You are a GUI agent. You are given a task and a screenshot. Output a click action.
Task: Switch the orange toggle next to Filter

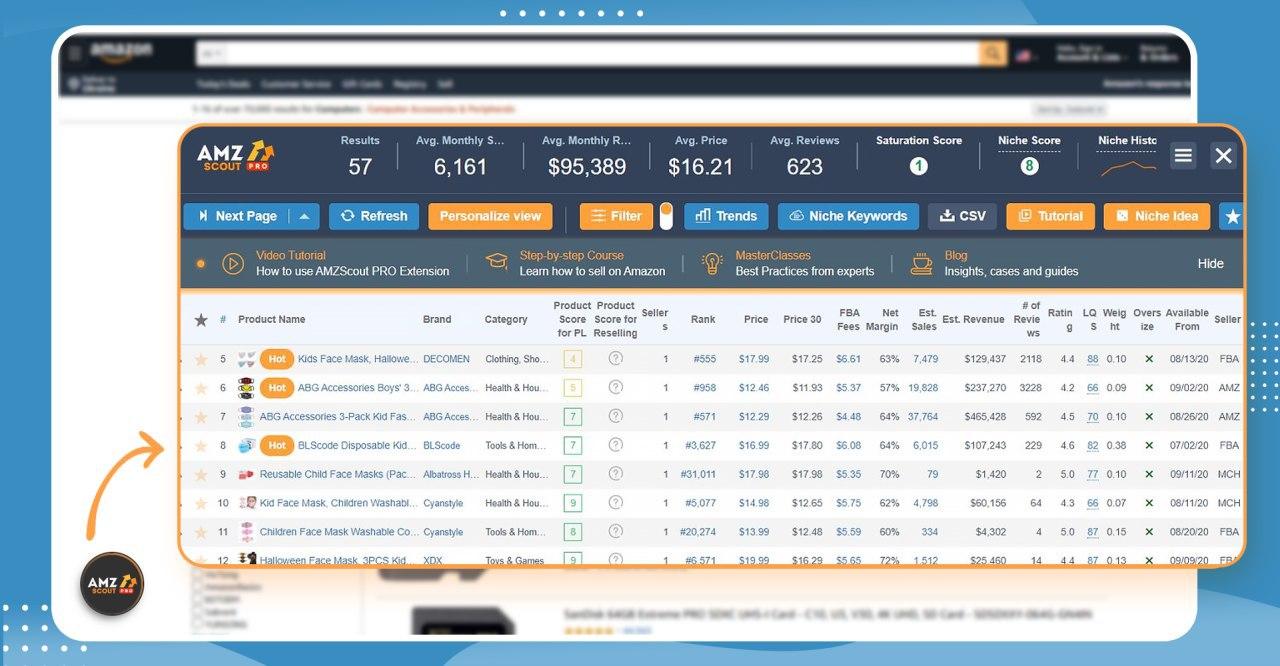pyautogui.click(x=668, y=216)
